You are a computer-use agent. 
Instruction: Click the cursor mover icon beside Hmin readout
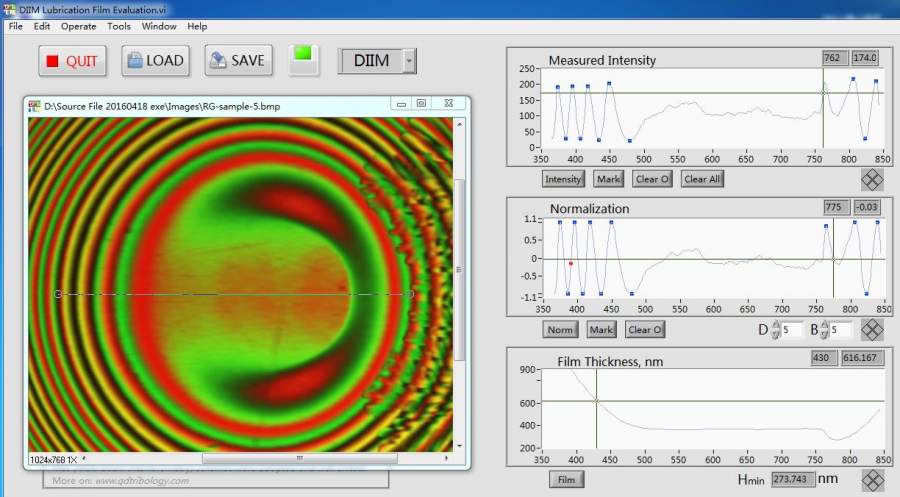(873, 480)
